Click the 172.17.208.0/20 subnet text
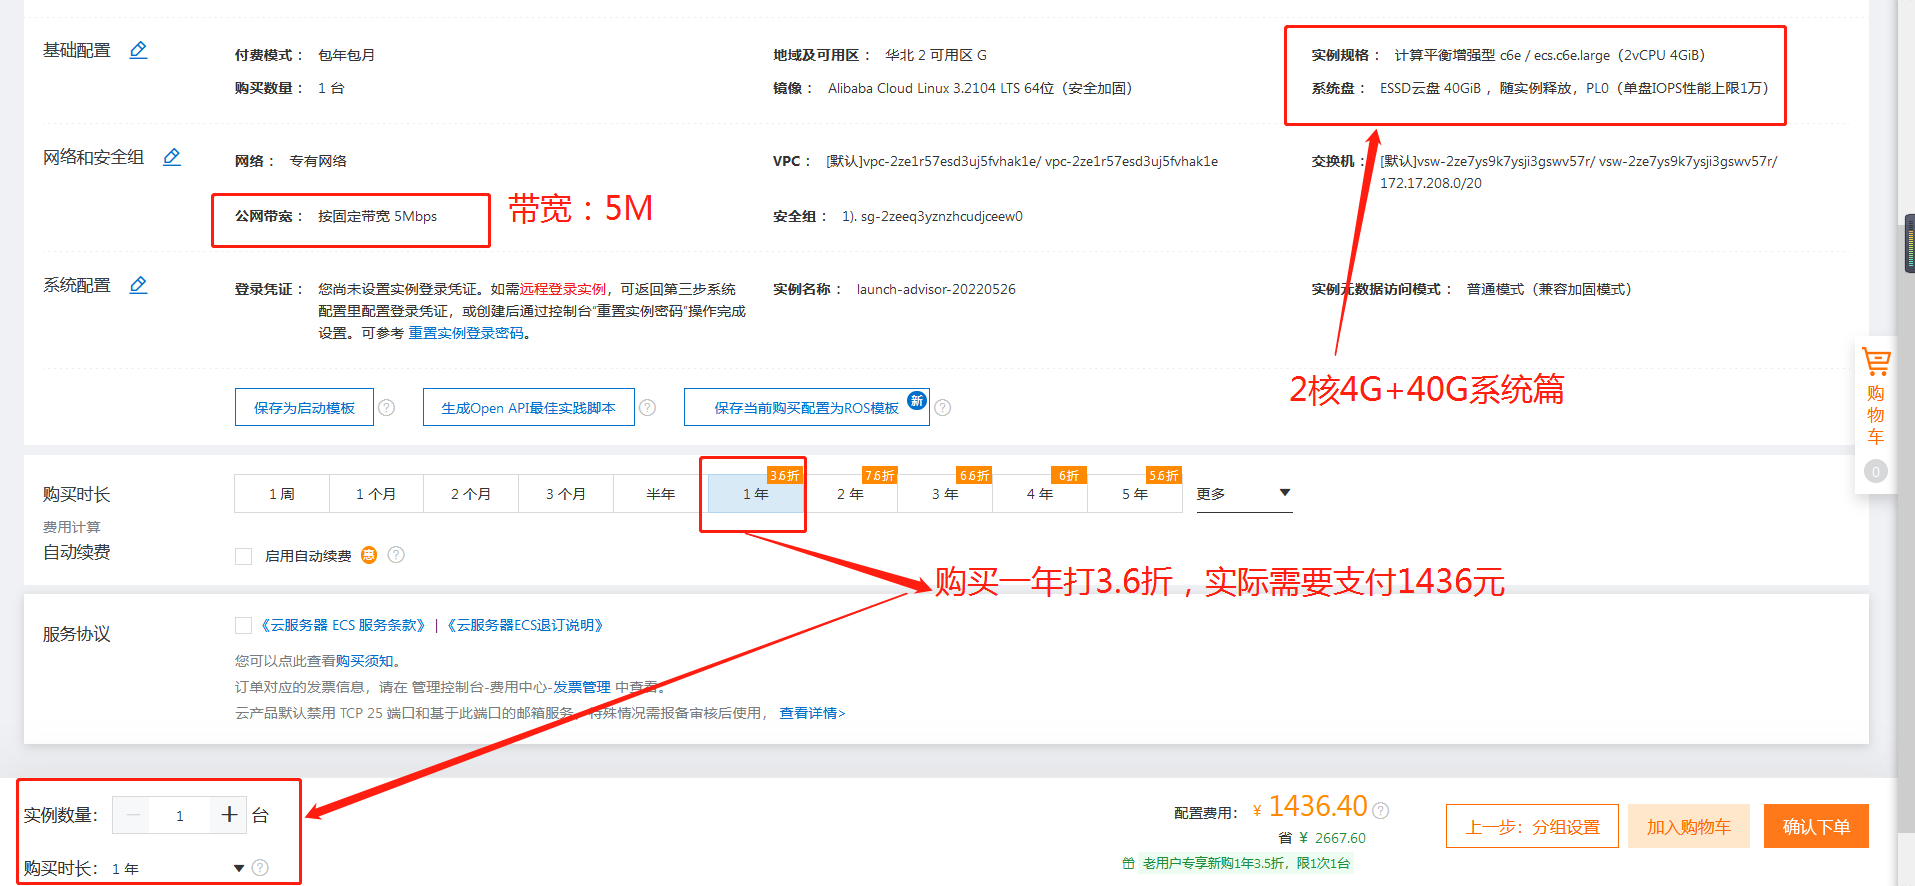1915x886 pixels. click(1431, 183)
